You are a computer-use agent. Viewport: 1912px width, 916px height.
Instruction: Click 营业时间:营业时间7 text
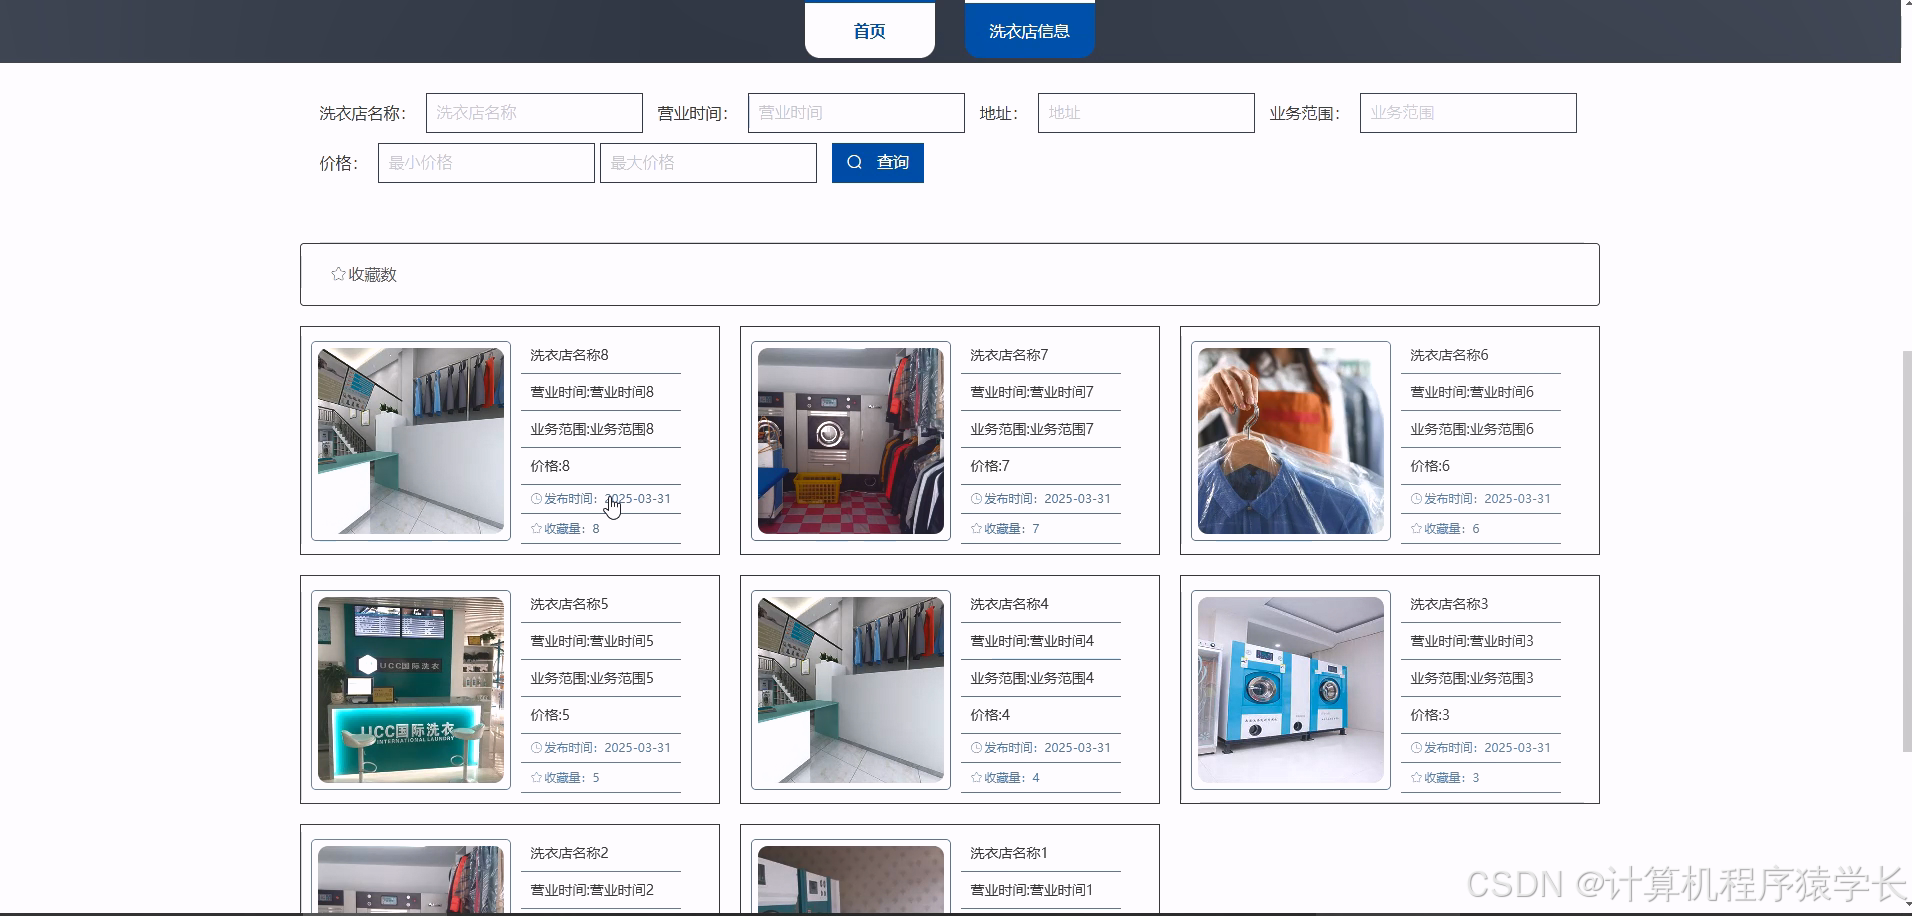tap(1032, 392)
